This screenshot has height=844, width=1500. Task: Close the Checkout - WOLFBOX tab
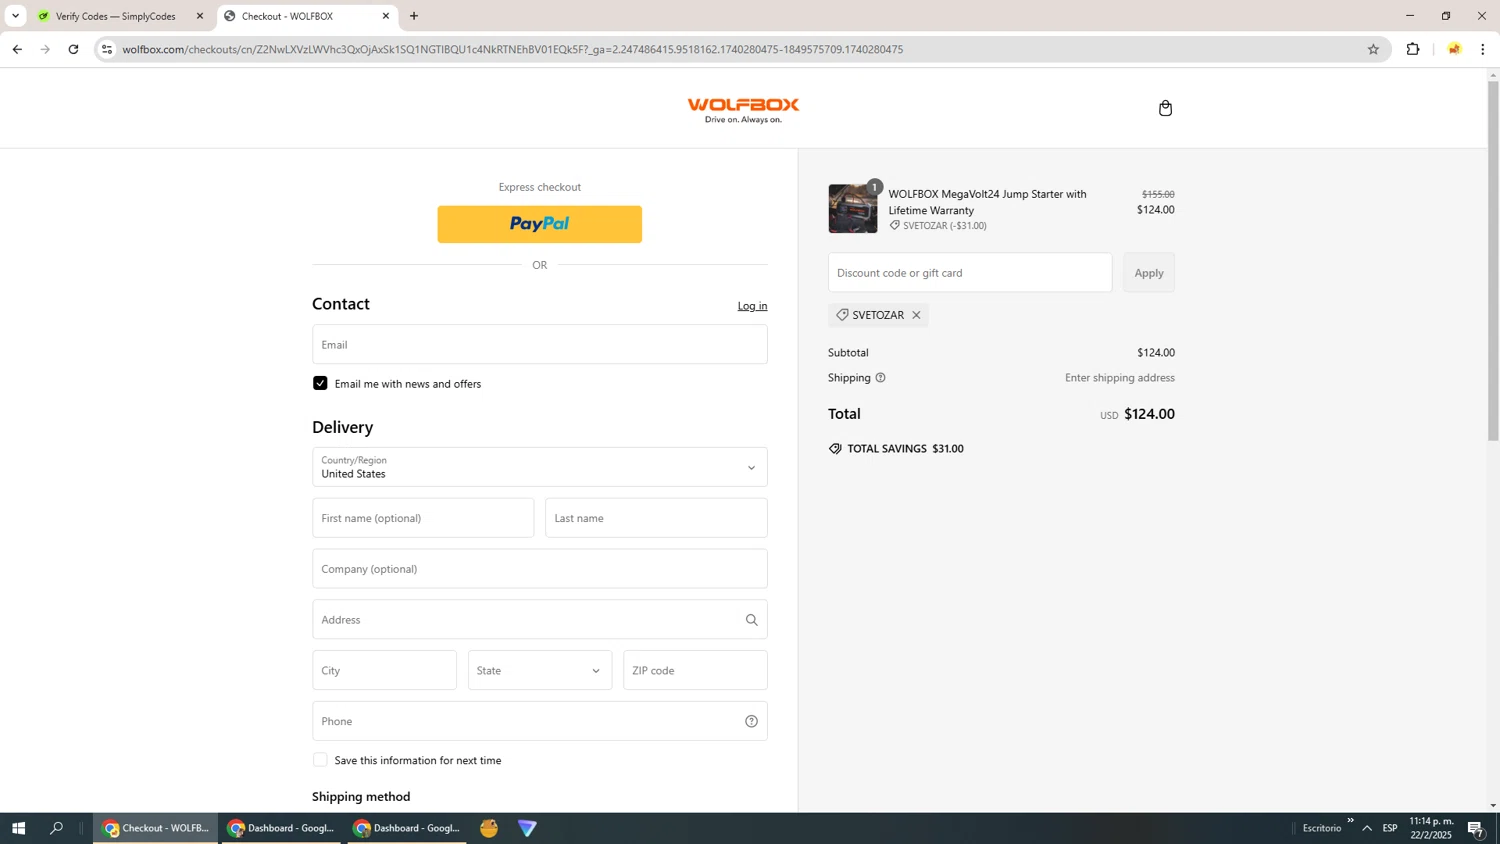coord(386,16)
